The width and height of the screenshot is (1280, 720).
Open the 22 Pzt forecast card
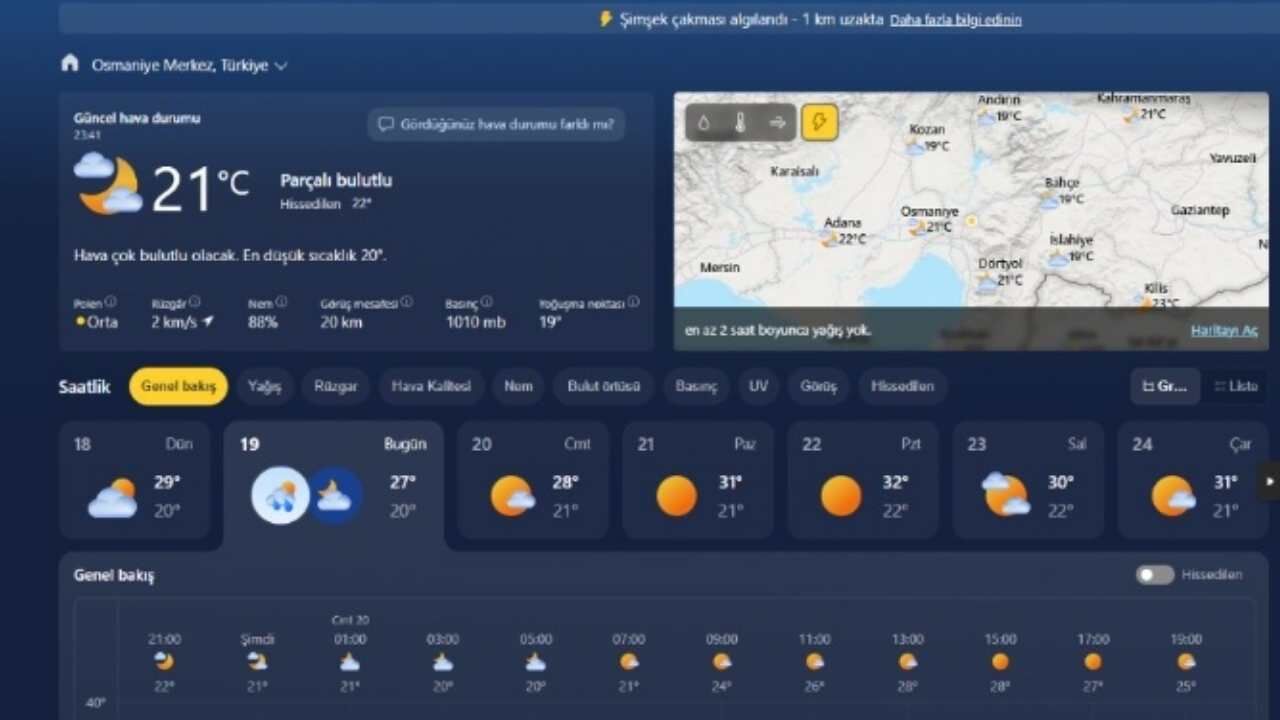tap(863, 480)
